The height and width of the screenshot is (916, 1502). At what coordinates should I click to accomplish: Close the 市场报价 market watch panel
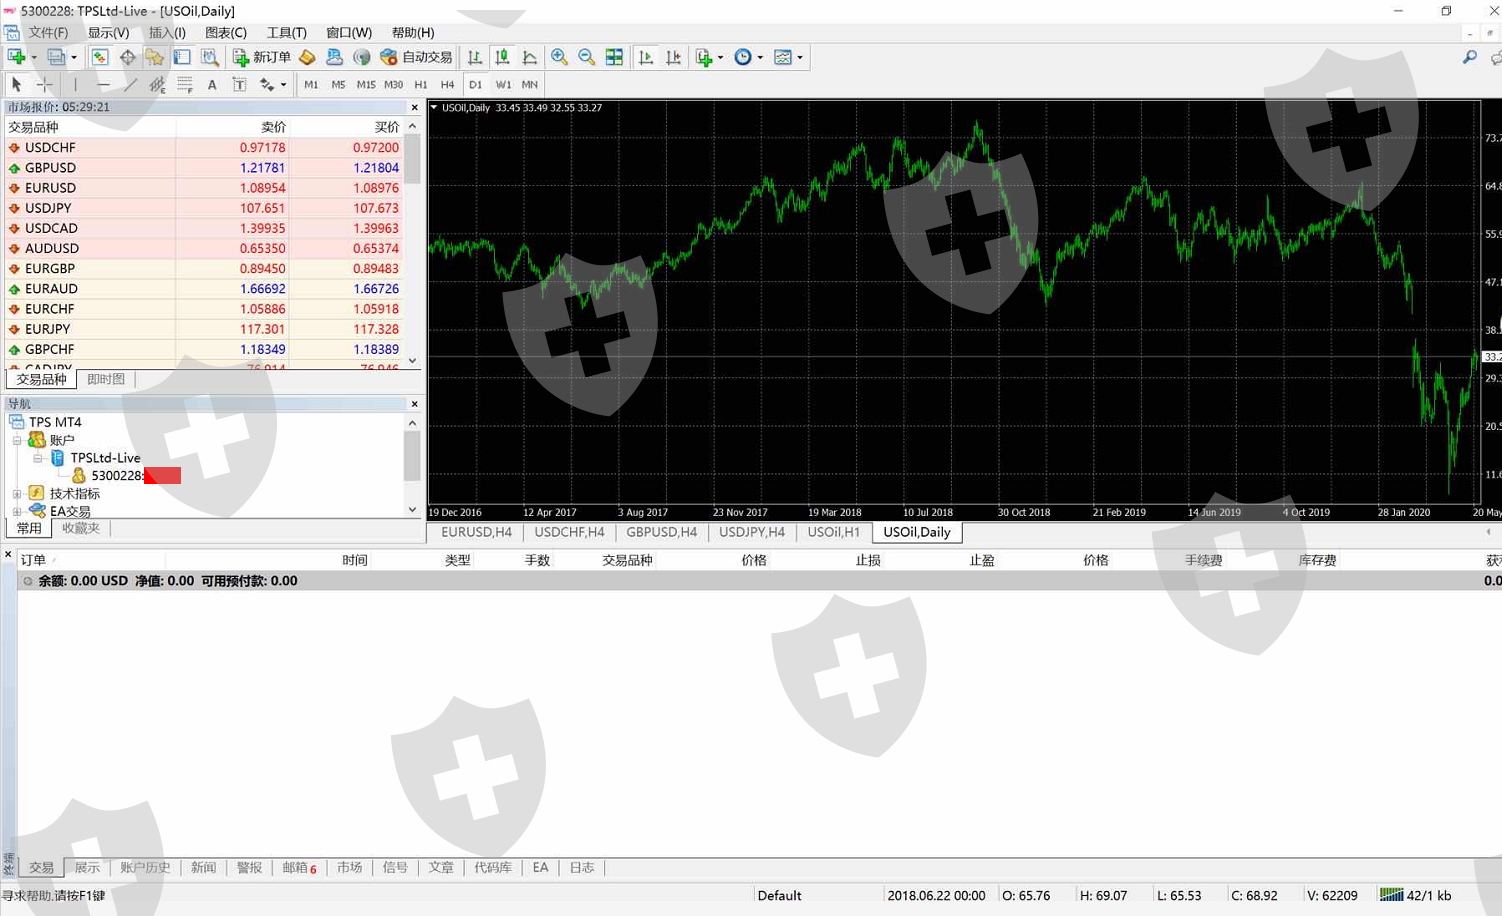(414, 107)
